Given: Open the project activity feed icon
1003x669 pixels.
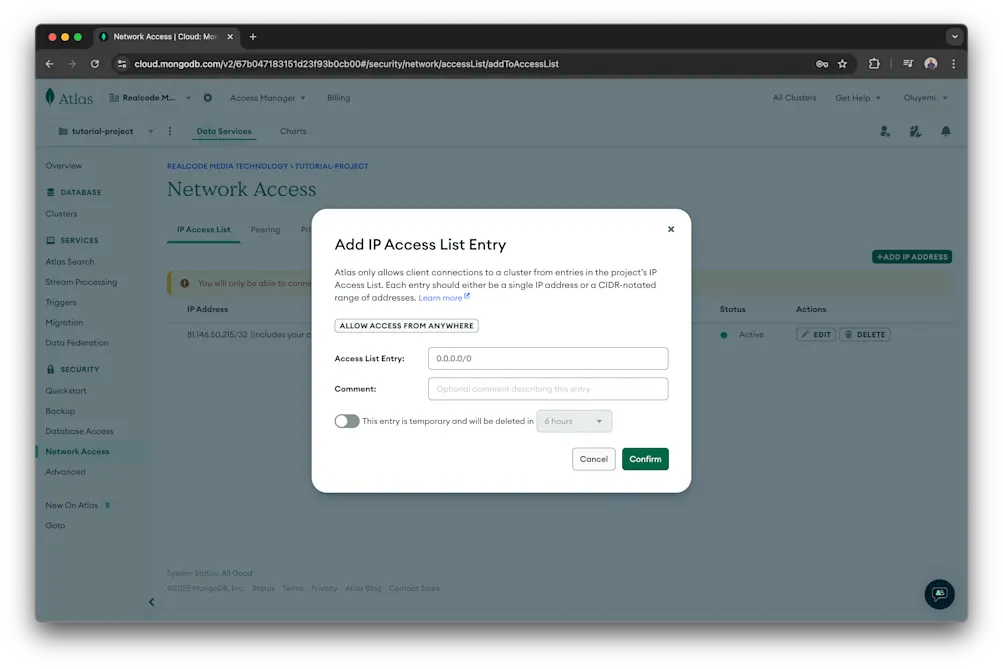Looking at the screenshot, I should pos(914,131).
